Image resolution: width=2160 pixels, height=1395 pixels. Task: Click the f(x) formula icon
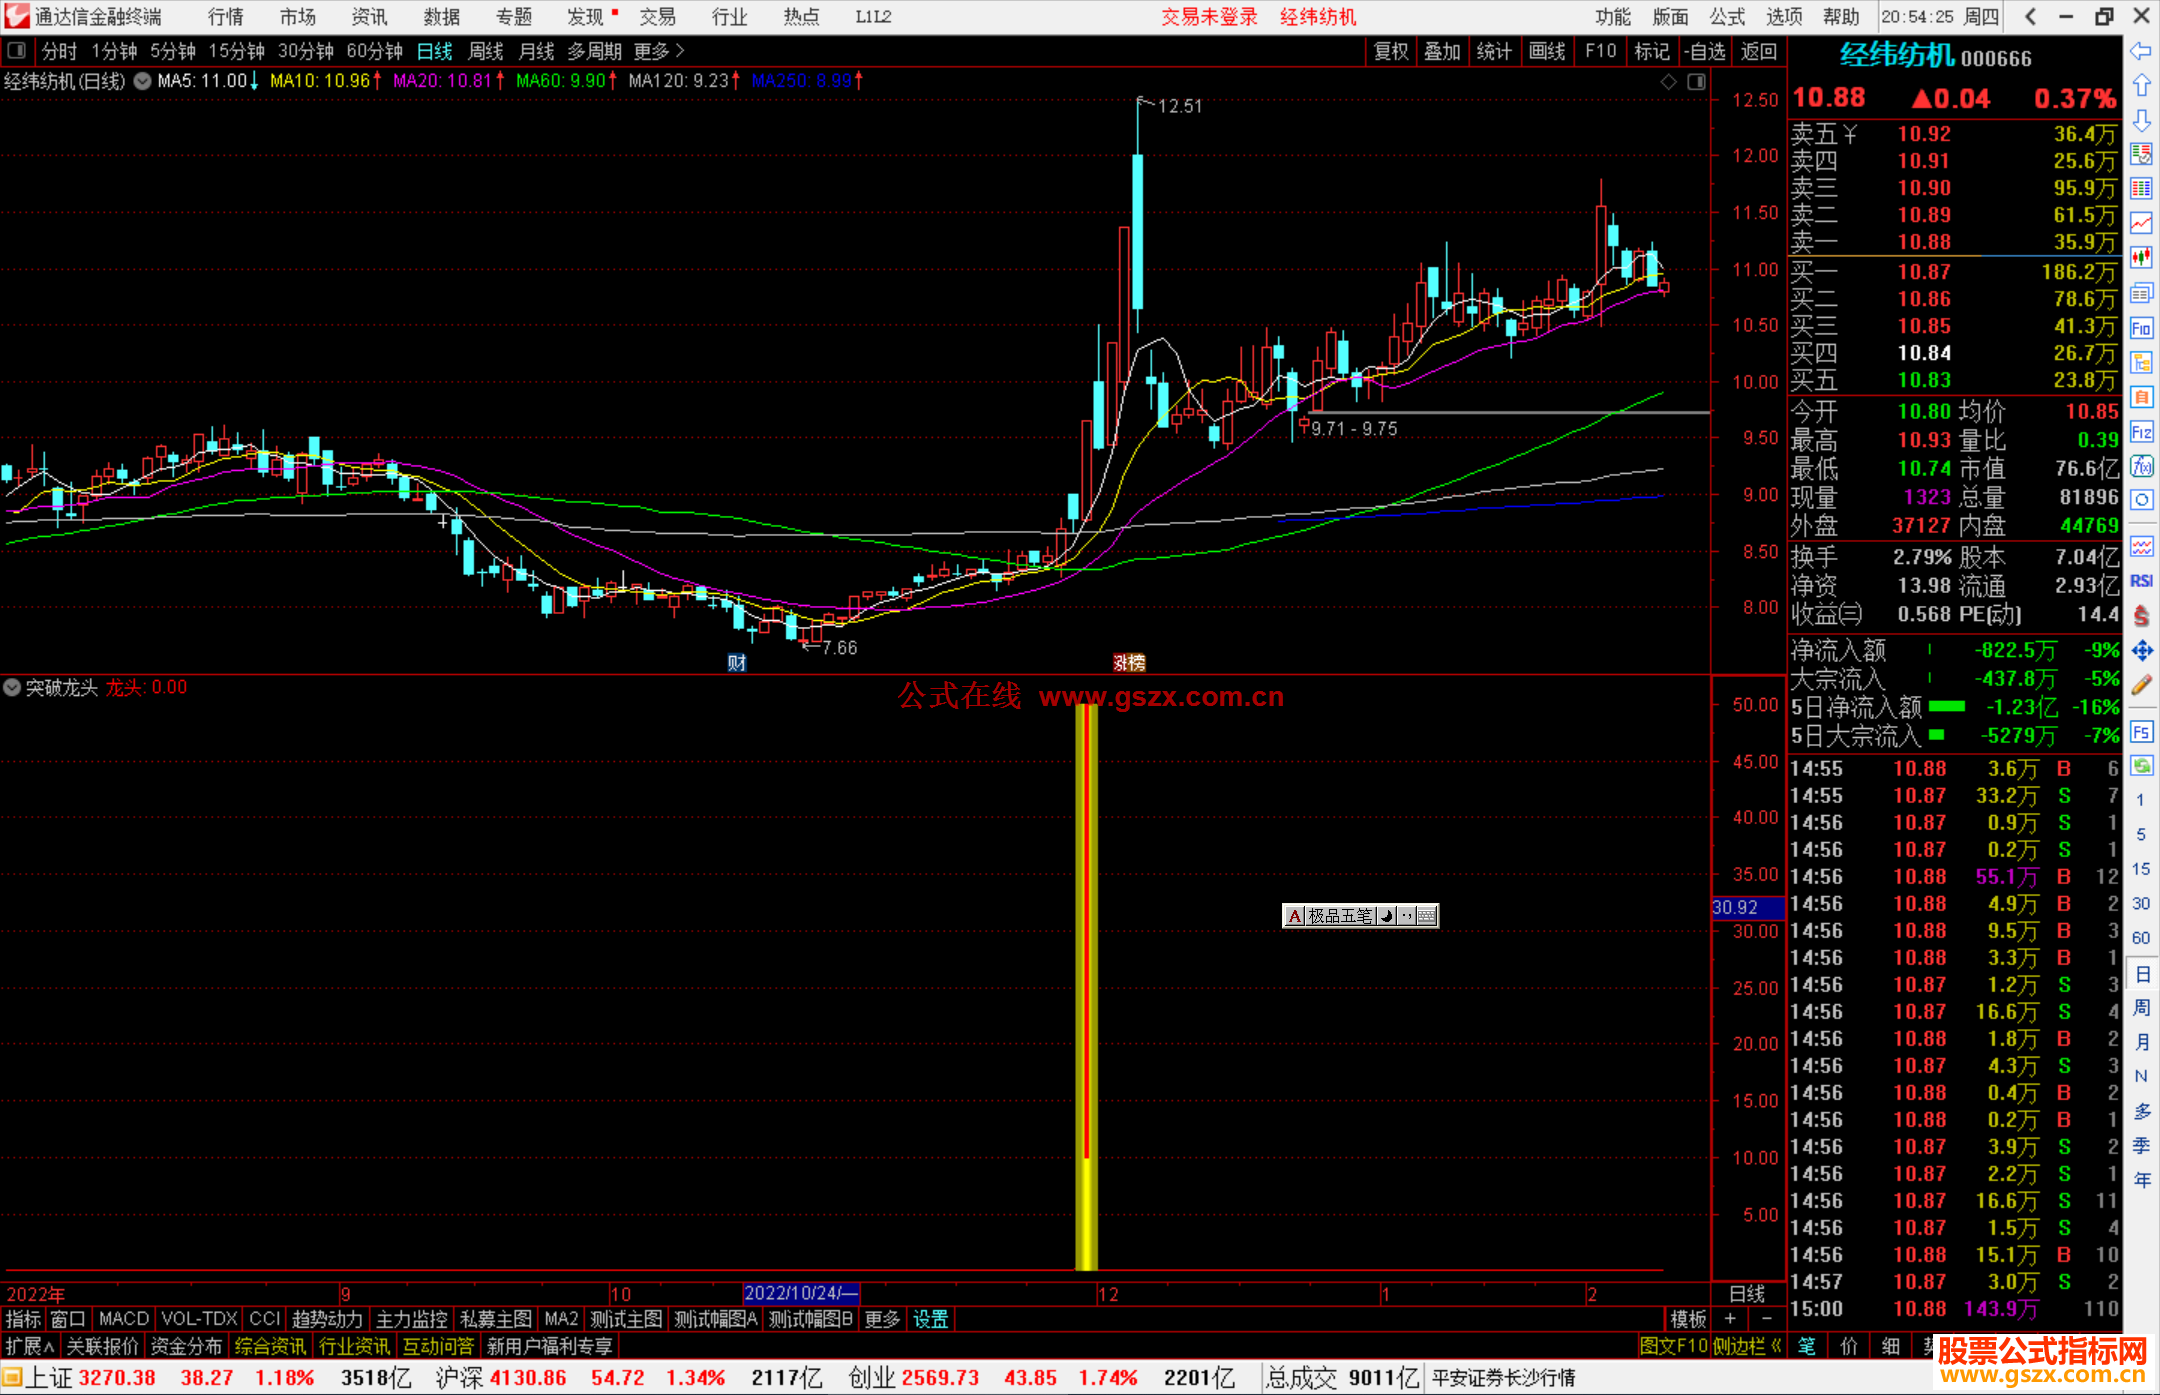(x=2141, y=466)
